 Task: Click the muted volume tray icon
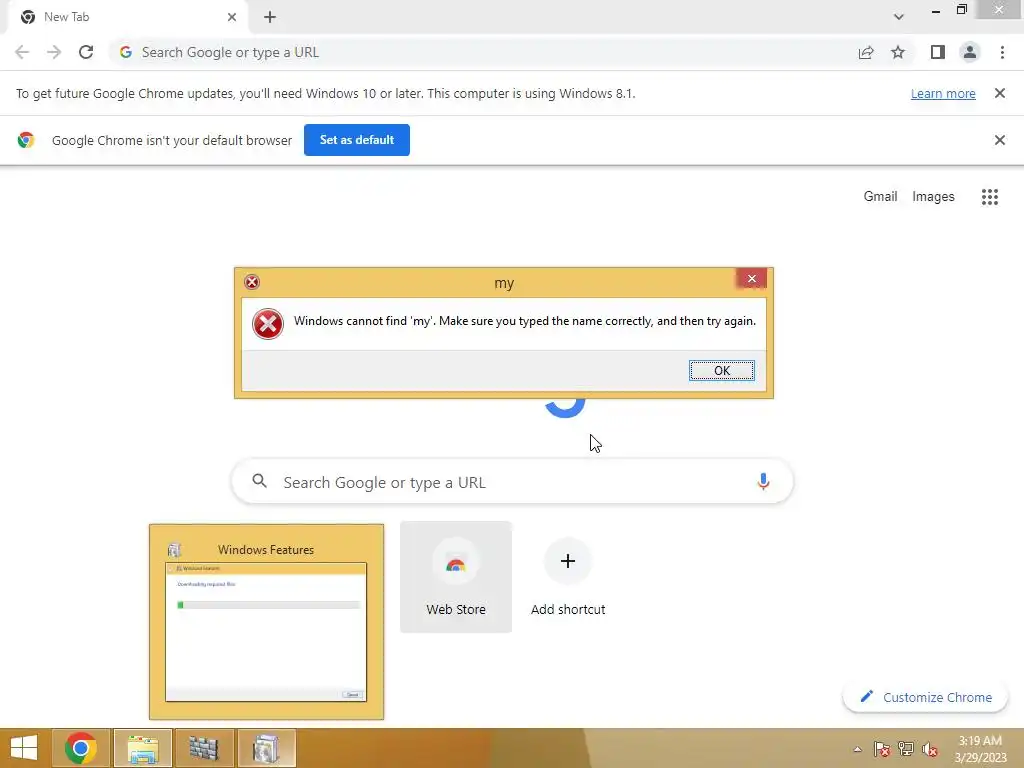point(929,750)
